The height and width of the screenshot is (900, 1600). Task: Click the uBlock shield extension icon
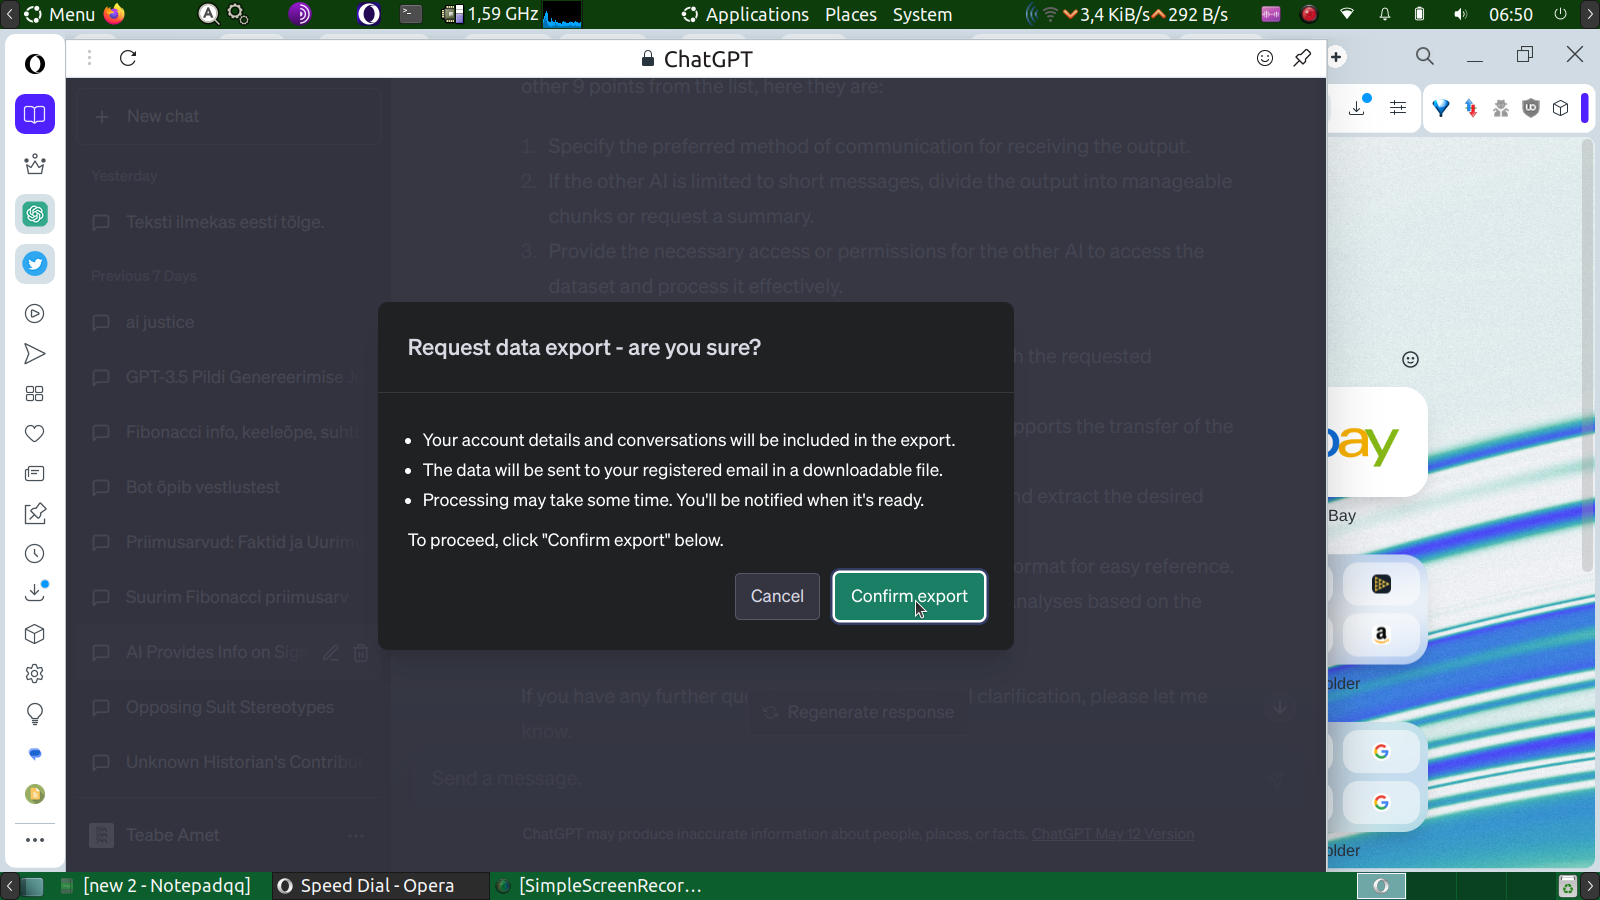(1530, 108)
